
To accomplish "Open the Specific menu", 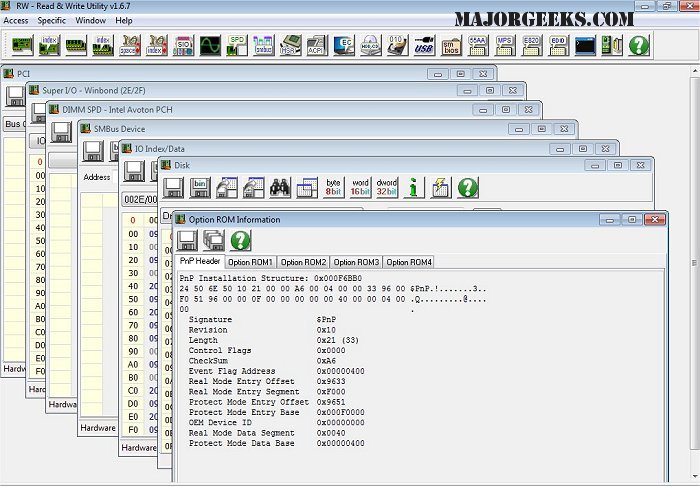I will point(52,20).
